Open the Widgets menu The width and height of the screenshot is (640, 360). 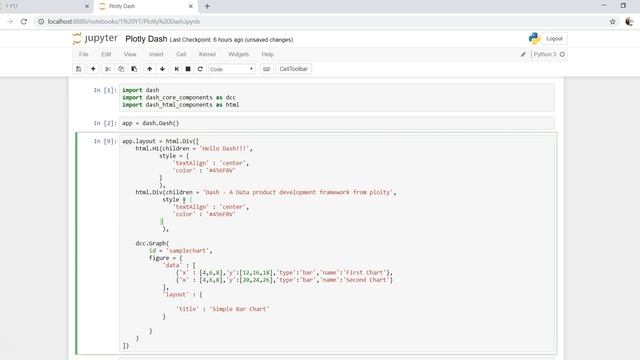238,54
